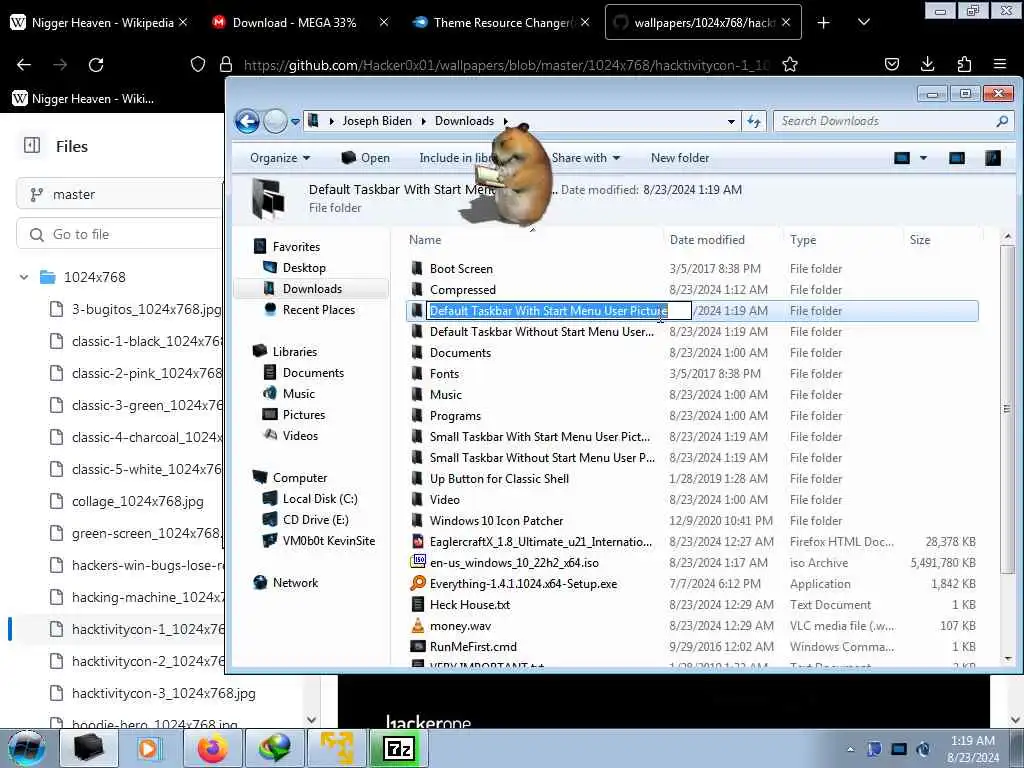
Task: Open 7-Zip from the taskbar
Action: click(x=398, y=748)
